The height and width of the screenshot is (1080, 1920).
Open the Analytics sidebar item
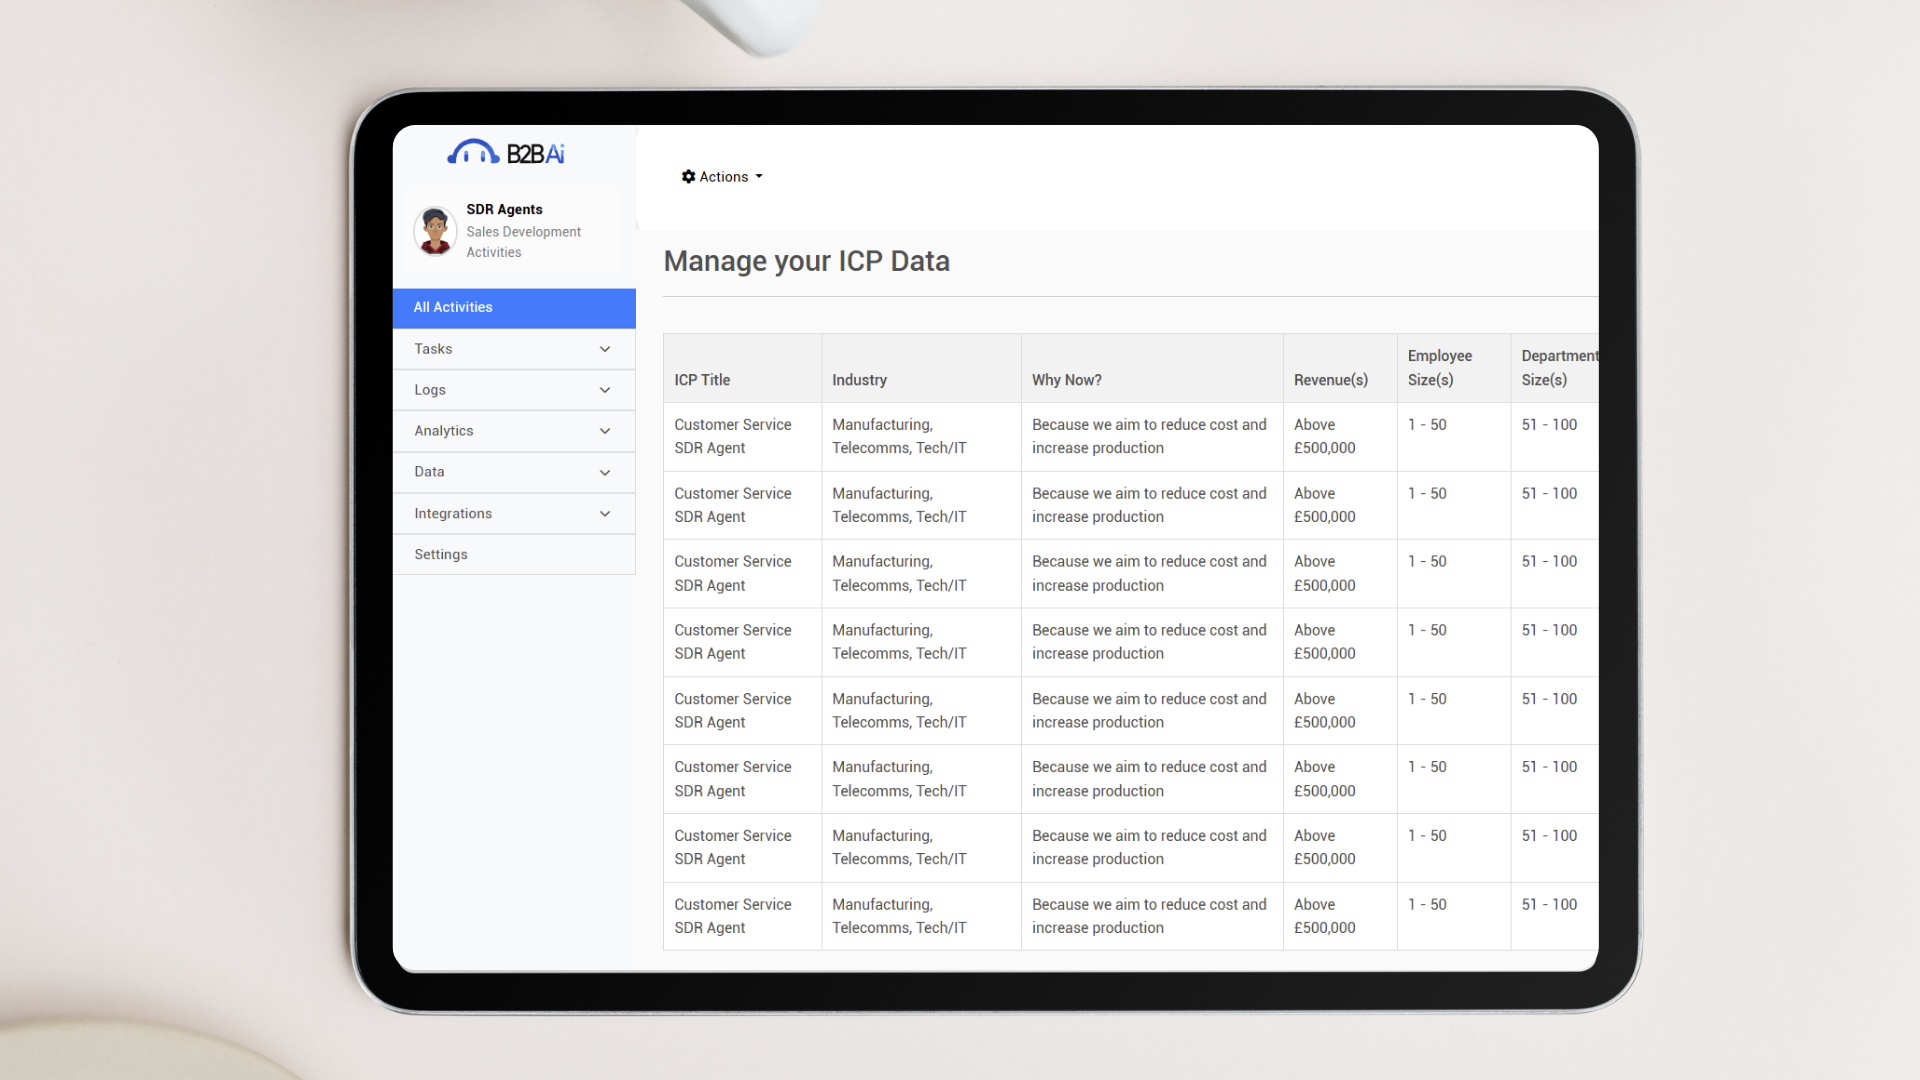click(444, 431)
